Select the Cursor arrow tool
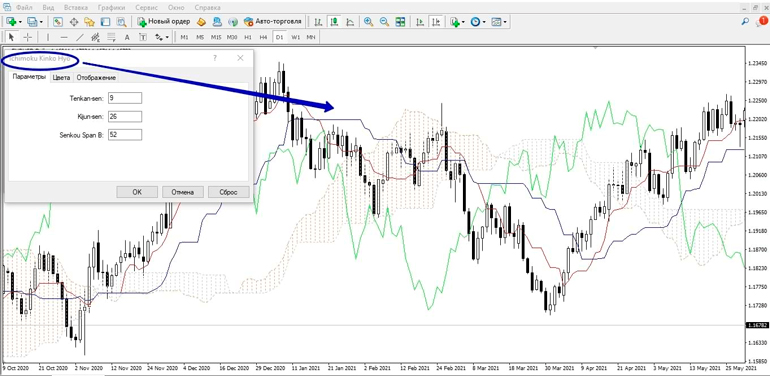The image size is (770, 376). point(12,37)
